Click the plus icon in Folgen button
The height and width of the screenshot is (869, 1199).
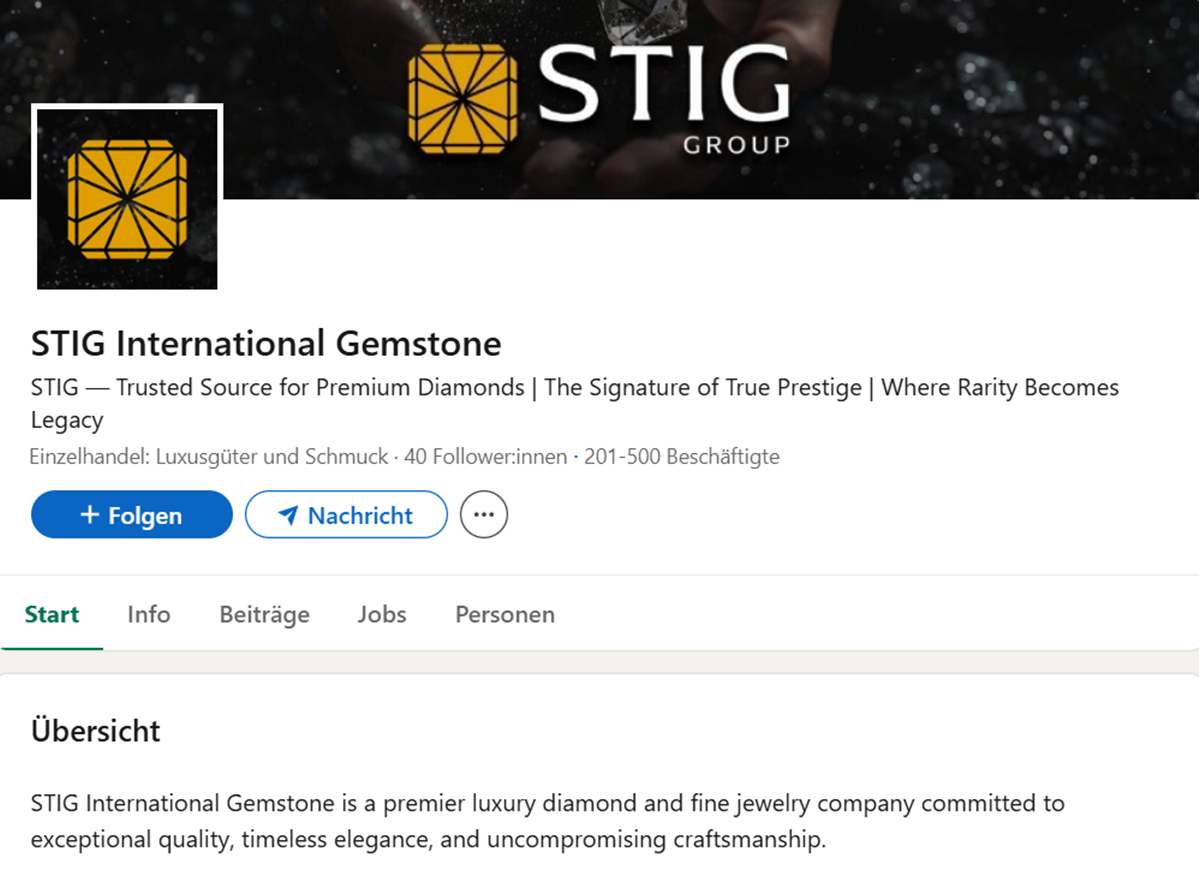click(89, 515)
